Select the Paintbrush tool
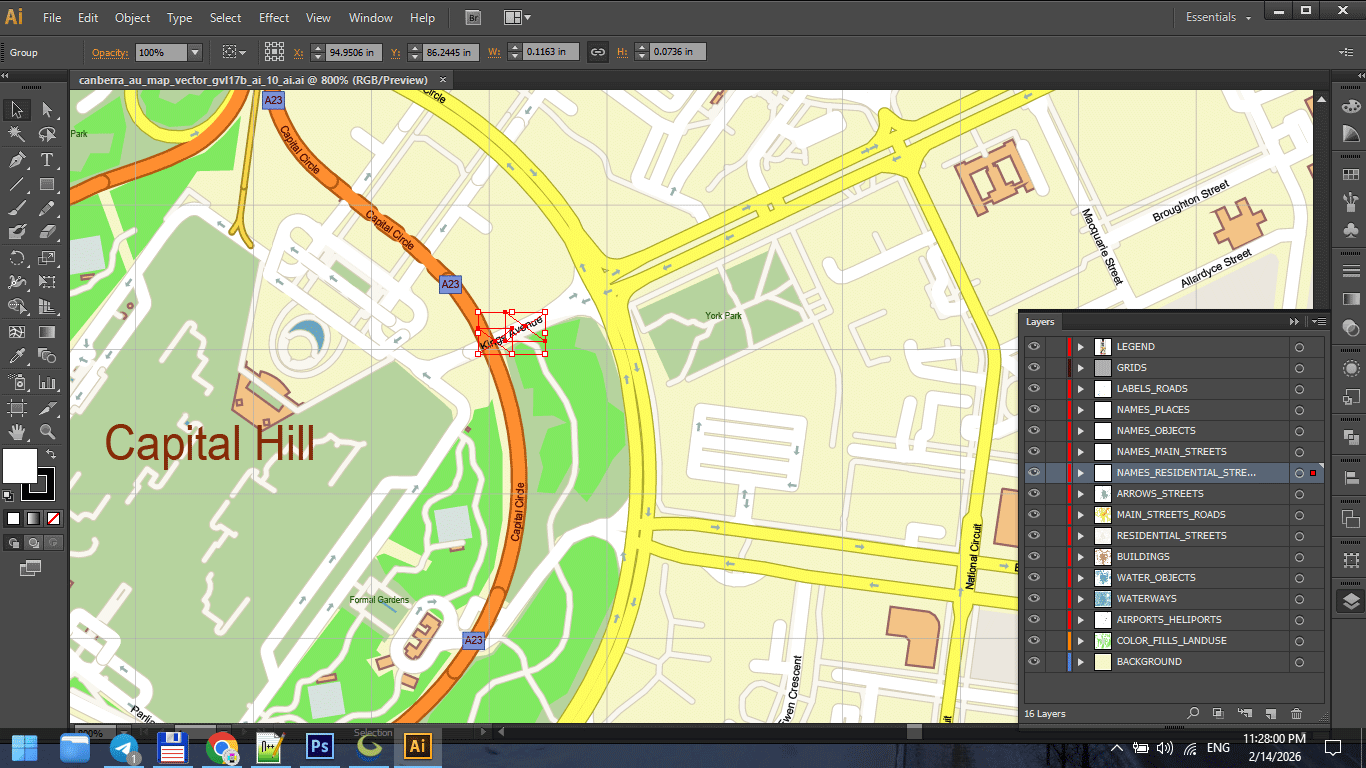Viewport: 1366px width, 768px height. (16, 208)
